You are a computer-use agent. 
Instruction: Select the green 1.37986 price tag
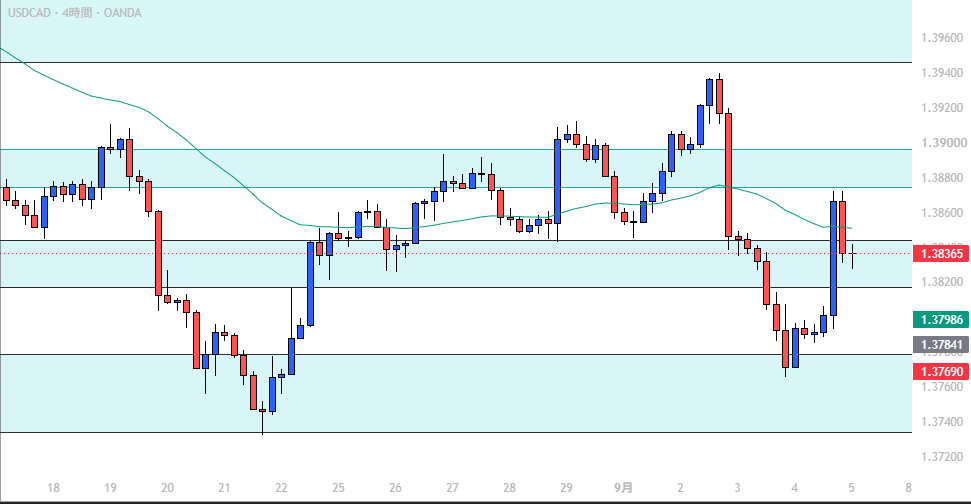(x=941, y=319)
